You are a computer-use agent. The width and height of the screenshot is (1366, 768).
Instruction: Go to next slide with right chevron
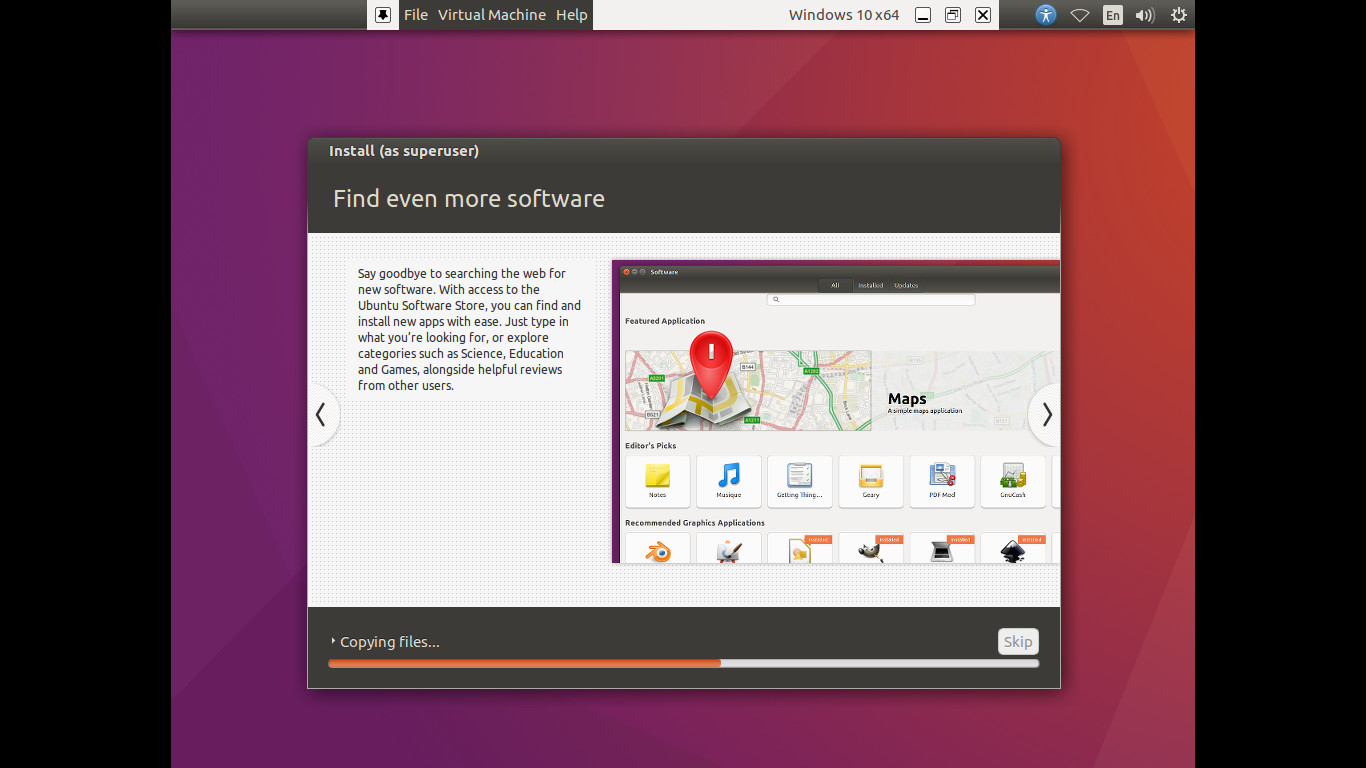(1046, 414)
